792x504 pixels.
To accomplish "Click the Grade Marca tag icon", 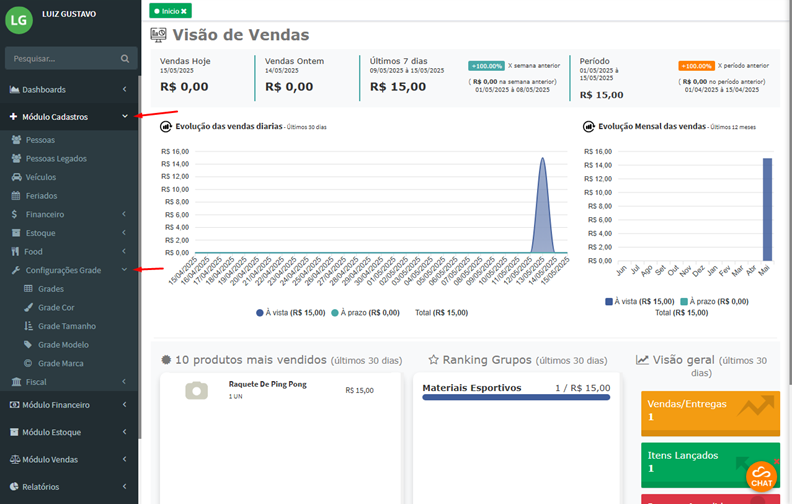I will click(29, 363).
